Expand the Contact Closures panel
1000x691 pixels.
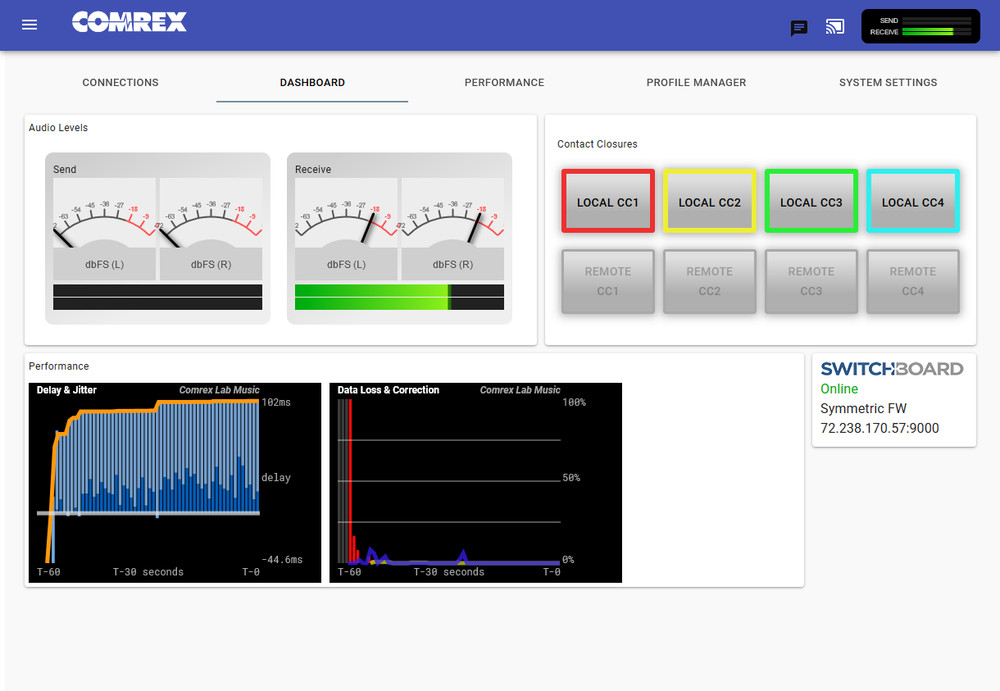click(597, 144)
